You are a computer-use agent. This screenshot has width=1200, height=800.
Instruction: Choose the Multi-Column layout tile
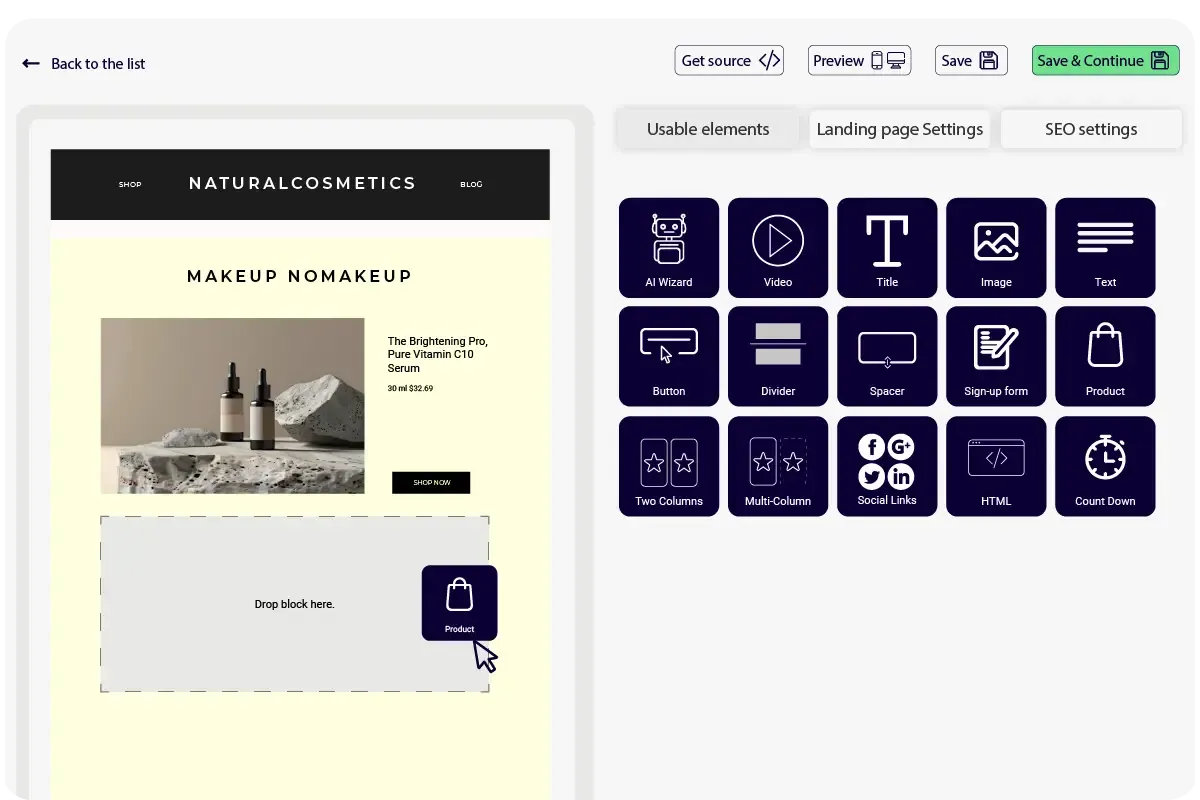tap(778, 466)
